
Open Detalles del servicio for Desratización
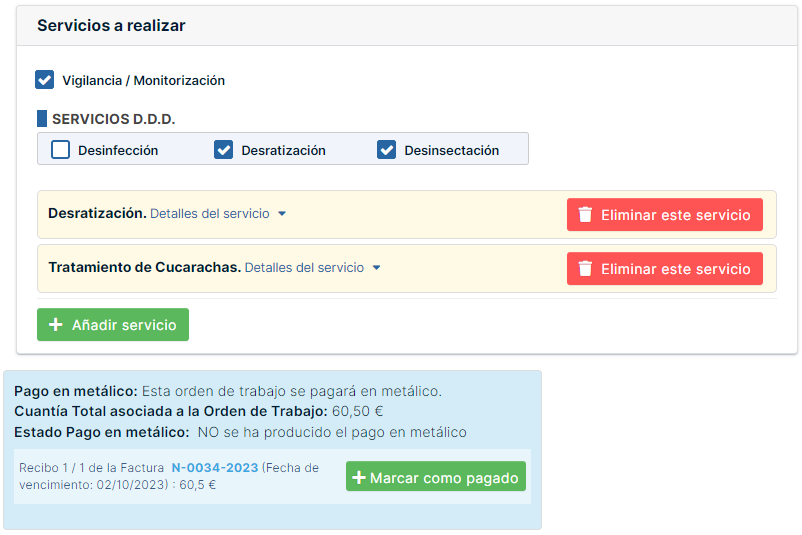(x=210, y=214)
